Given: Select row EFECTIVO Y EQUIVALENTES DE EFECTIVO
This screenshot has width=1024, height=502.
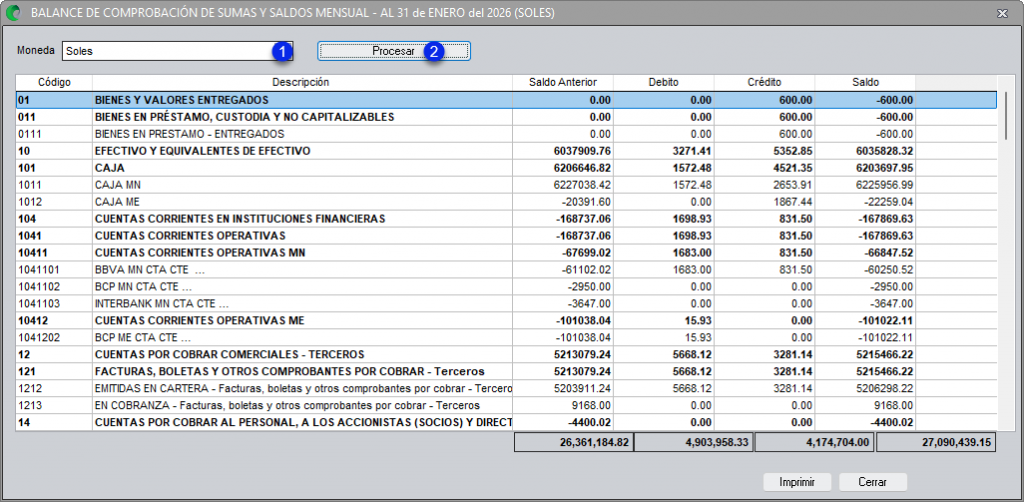Looking at the screenshot, I should point(506,151).
